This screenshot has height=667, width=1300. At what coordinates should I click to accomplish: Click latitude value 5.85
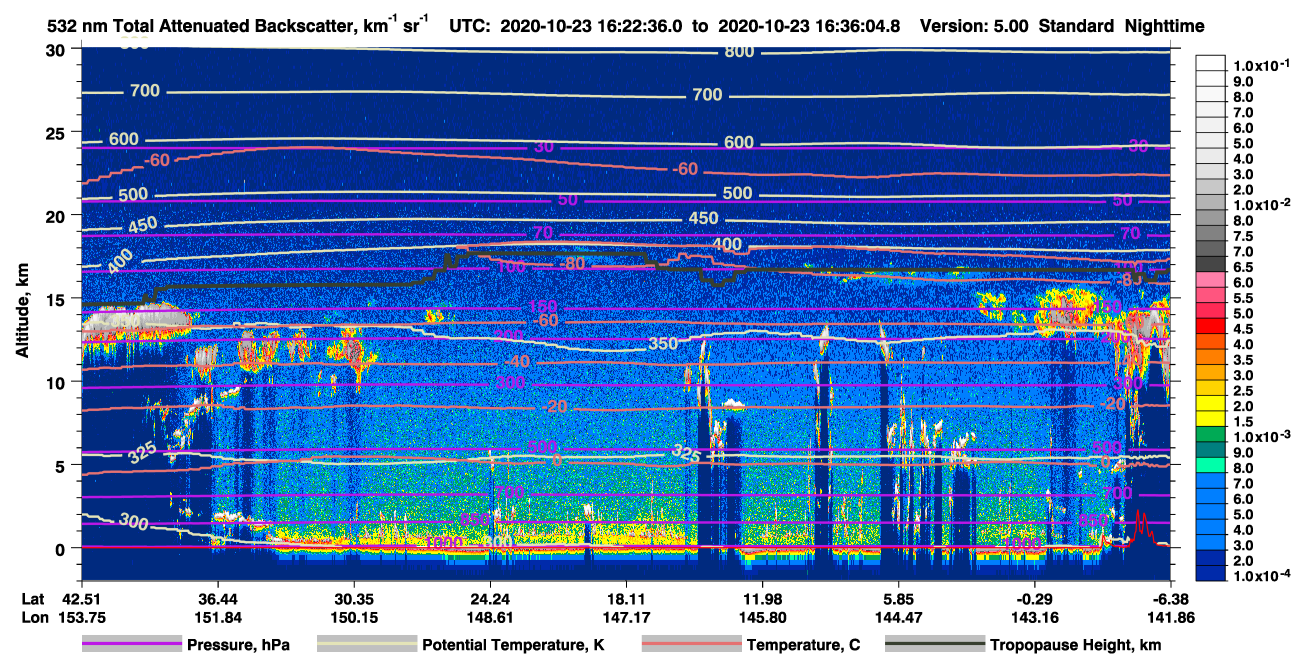899,599
